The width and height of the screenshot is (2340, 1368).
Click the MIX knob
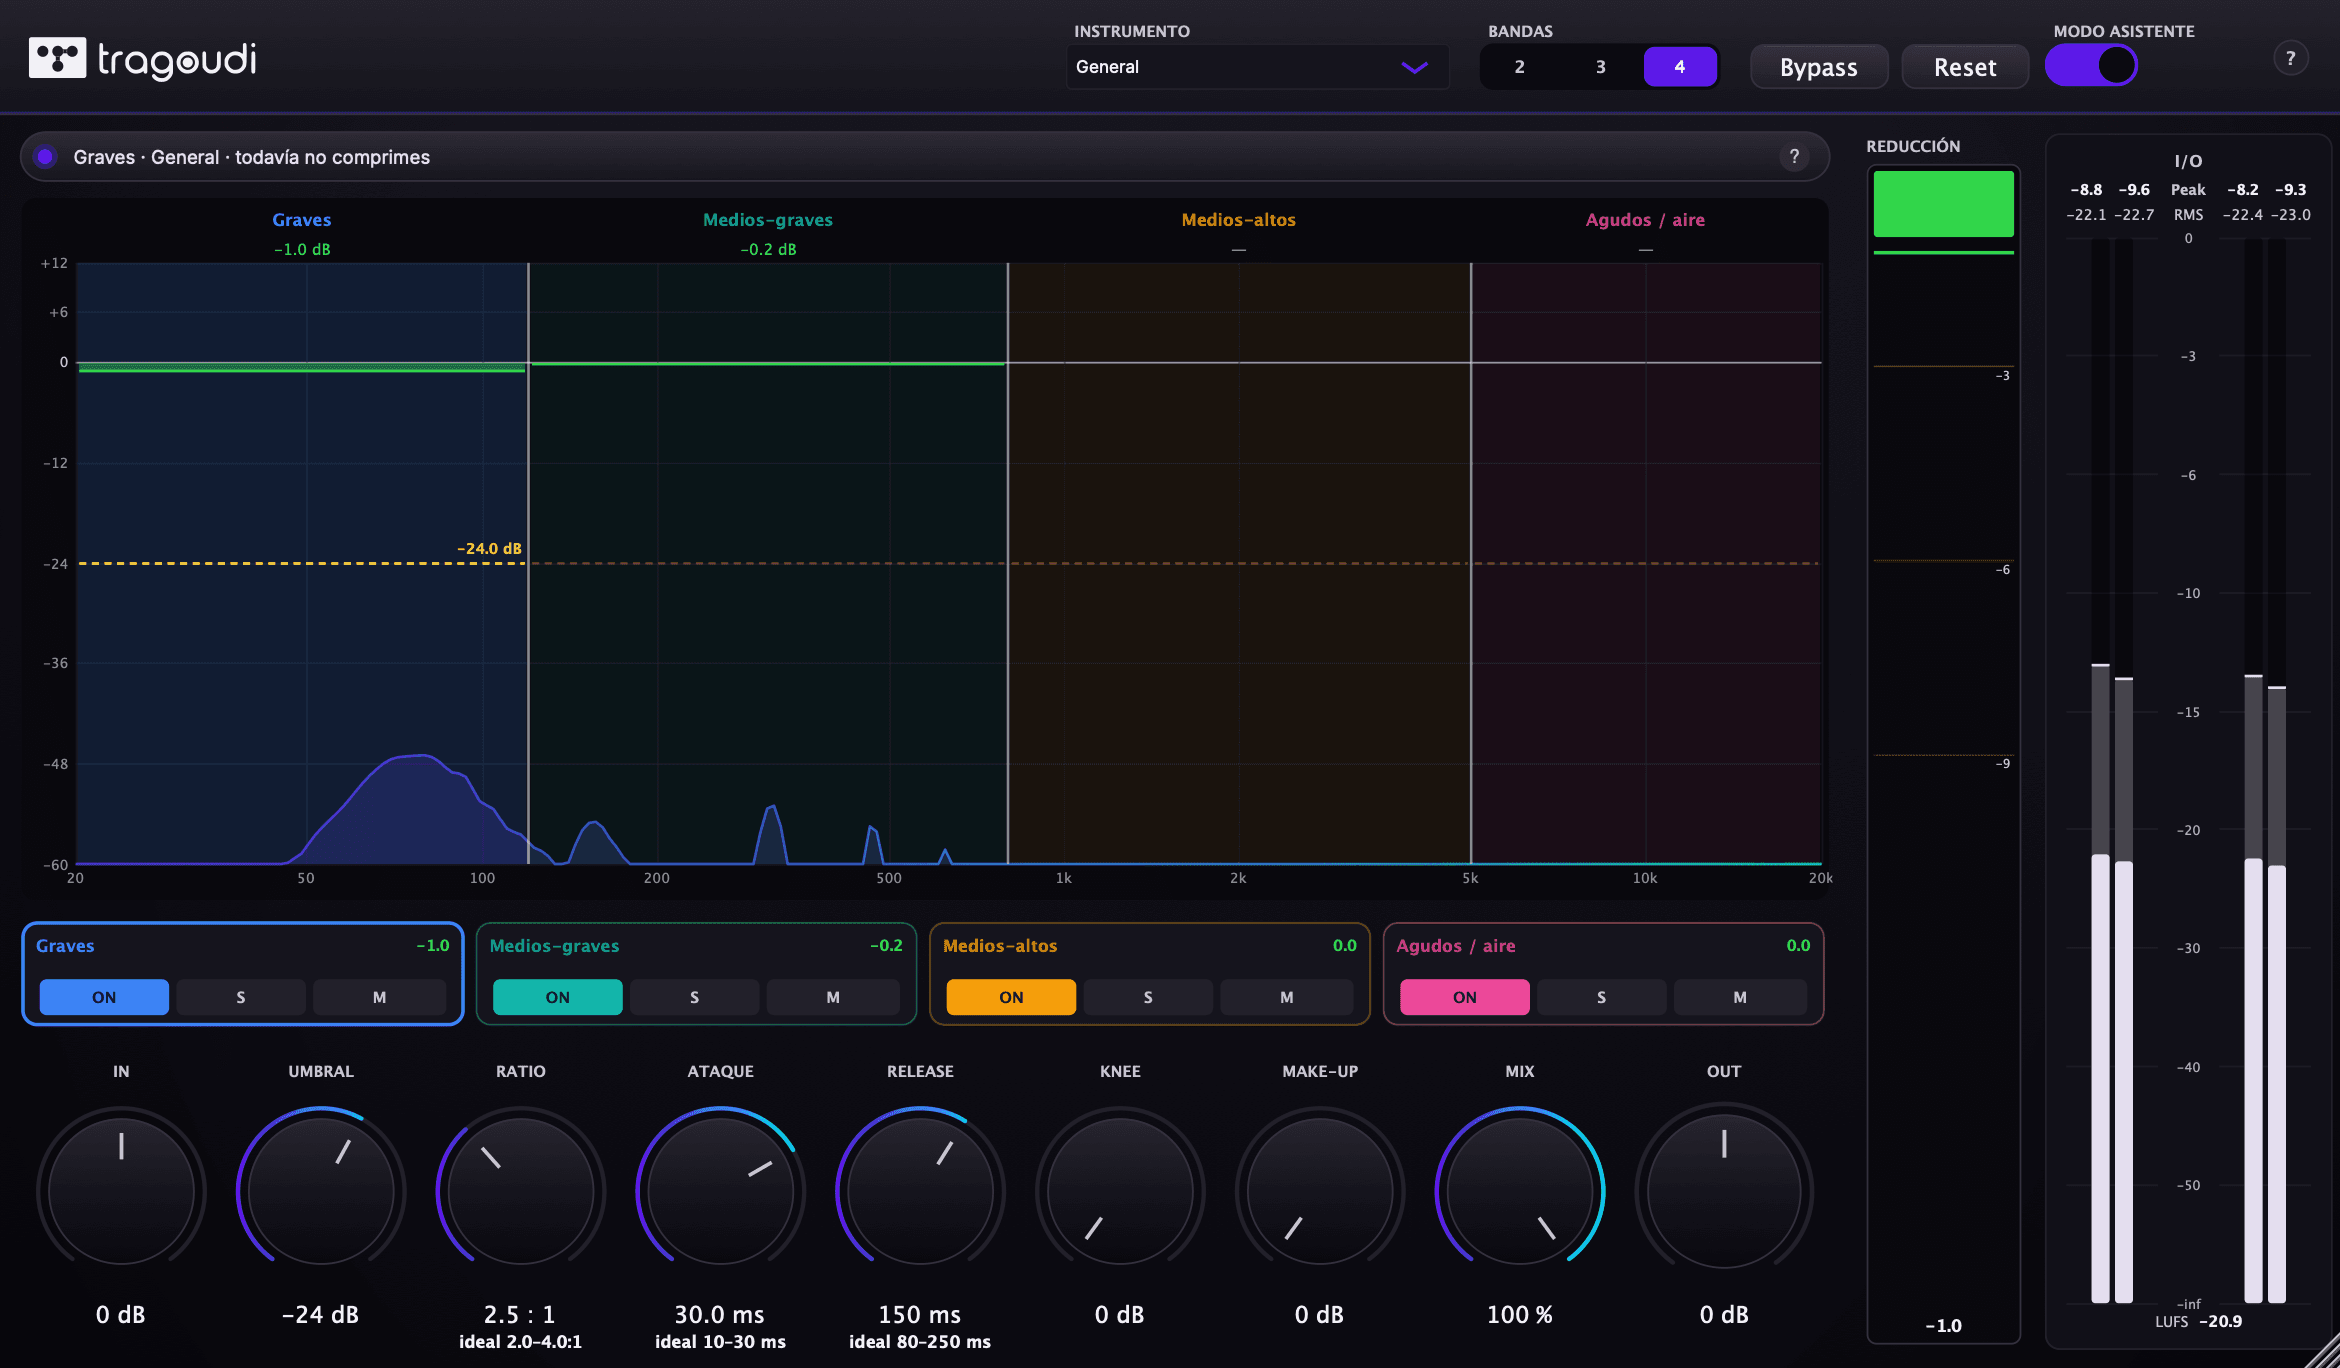click(1520, 1189)
